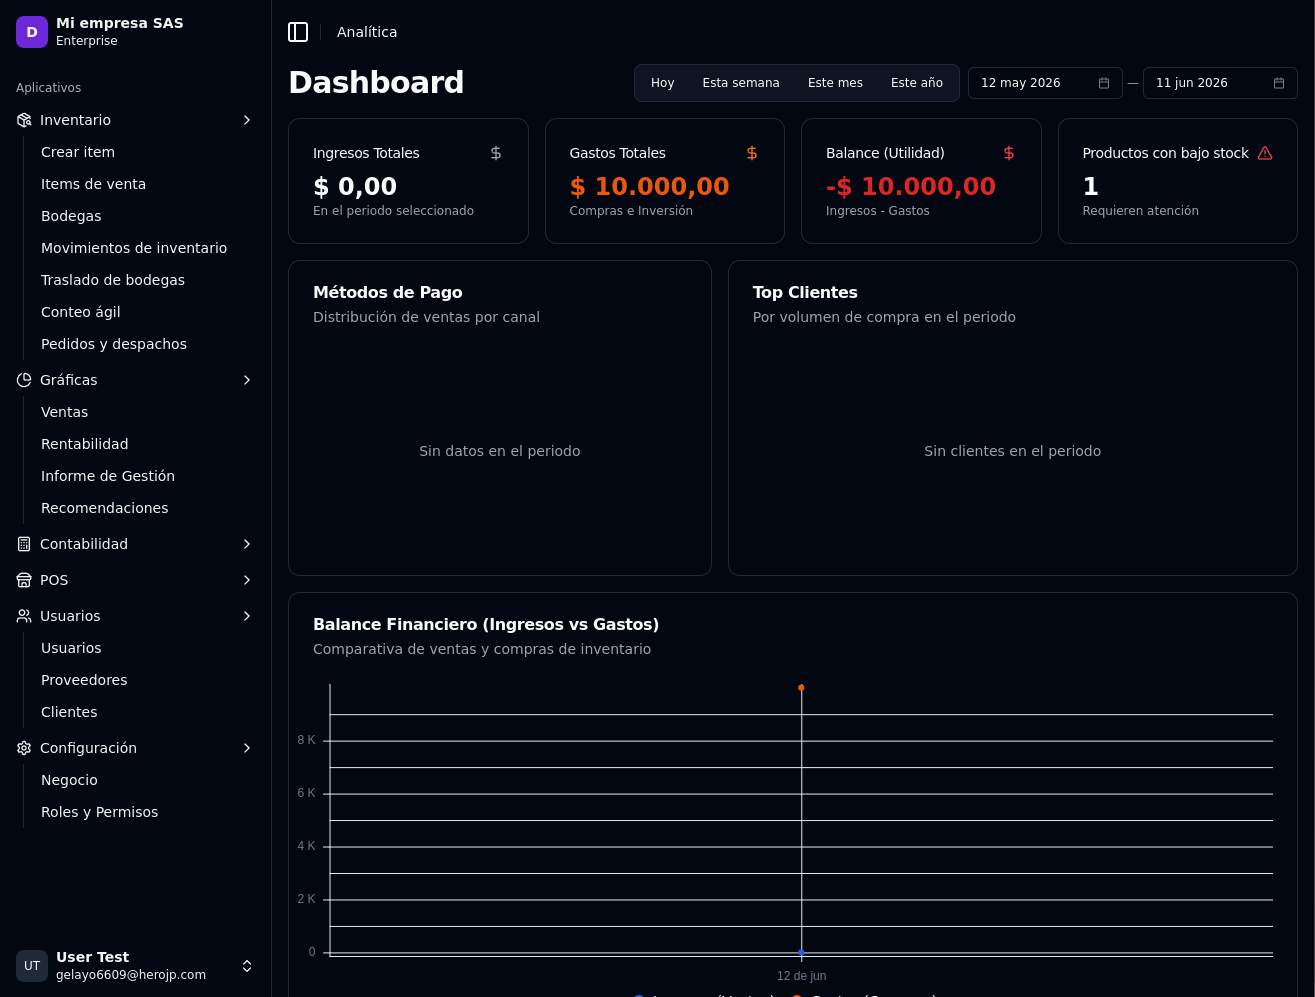The height and width of the screenshot is (997, 1315).
Task: Open calendar icon in start date field
Action: click(1104, 83)
